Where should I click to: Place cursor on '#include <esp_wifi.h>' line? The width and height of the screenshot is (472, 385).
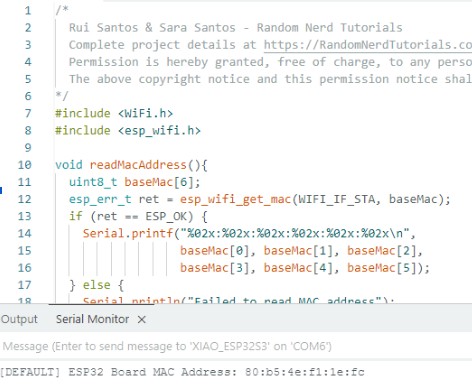tap(128, 131)
